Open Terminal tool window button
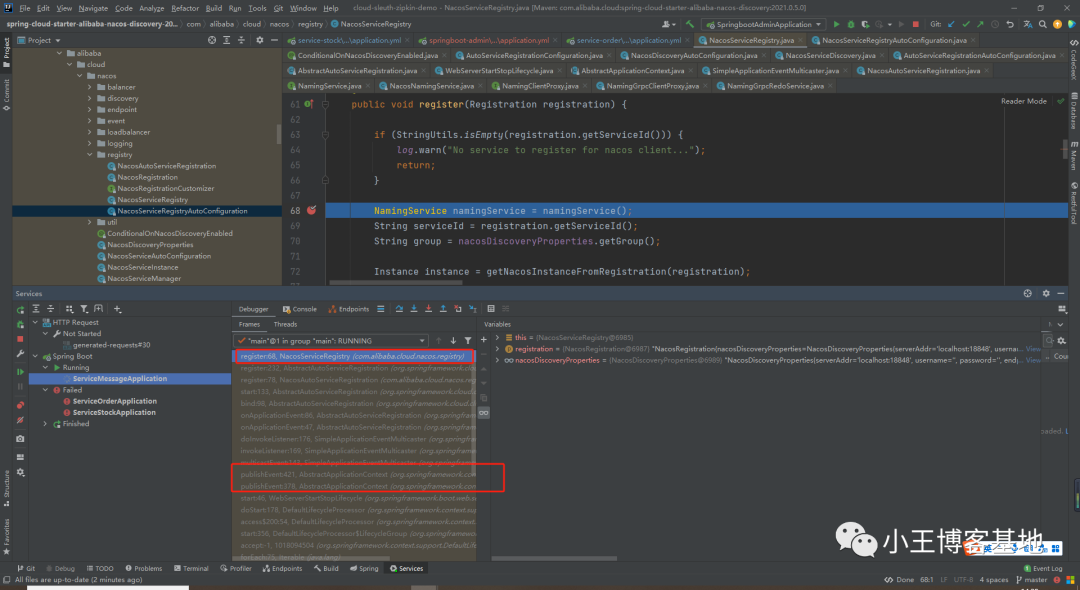 tap(191, 569)
